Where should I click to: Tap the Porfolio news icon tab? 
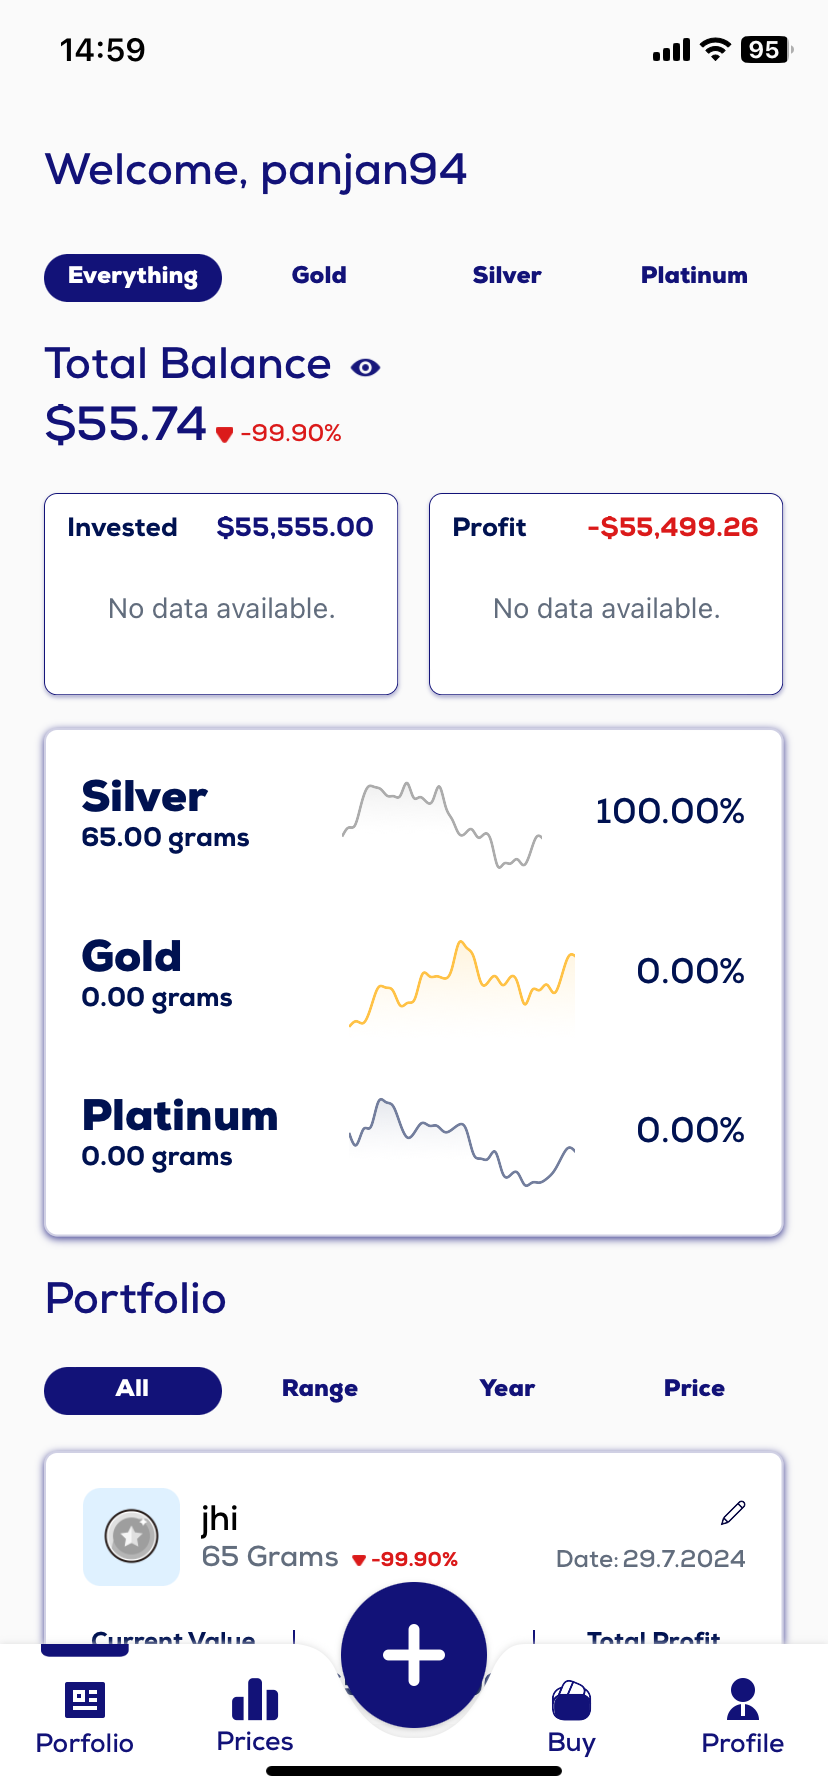(85, 1716)
